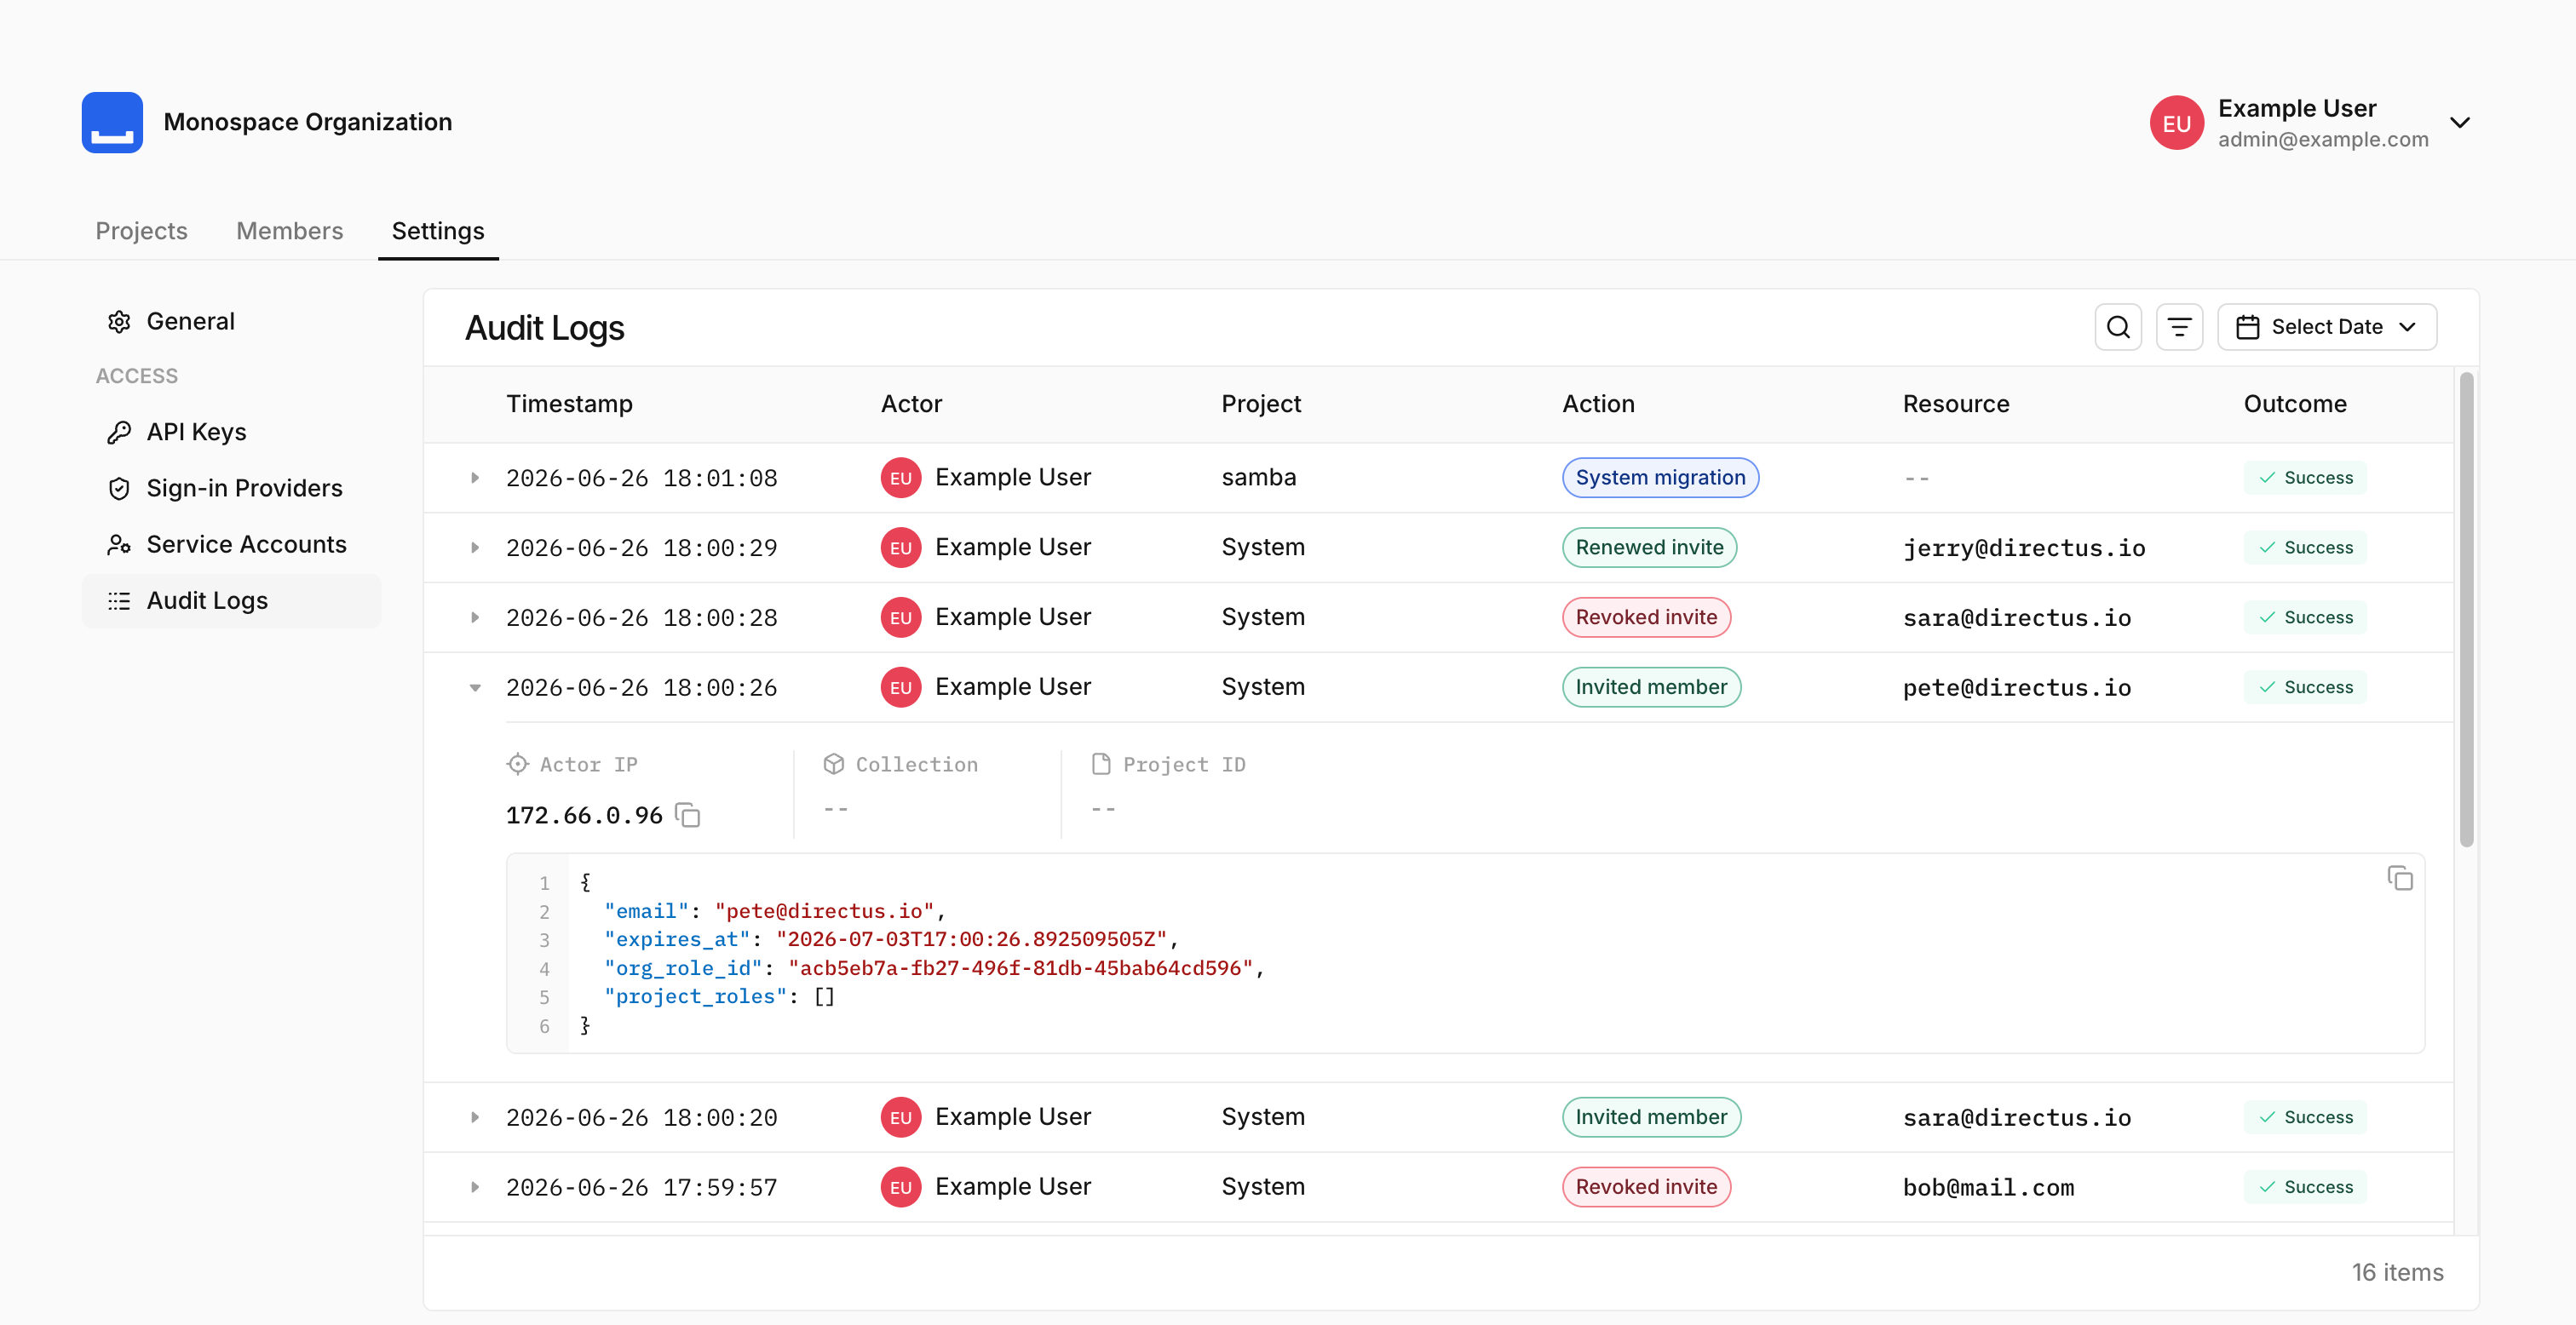
Task: Open the Select Date dropdown
Action: click(x=2326, y=327)
